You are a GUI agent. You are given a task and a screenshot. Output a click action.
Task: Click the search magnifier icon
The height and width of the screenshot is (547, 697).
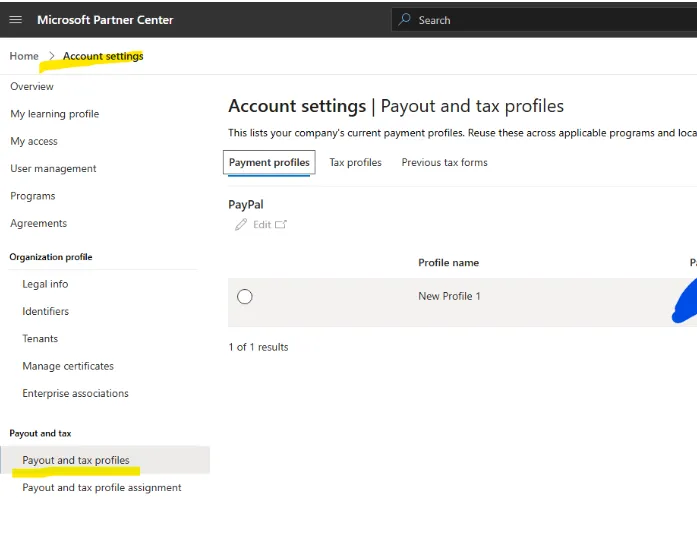point(405,20)
